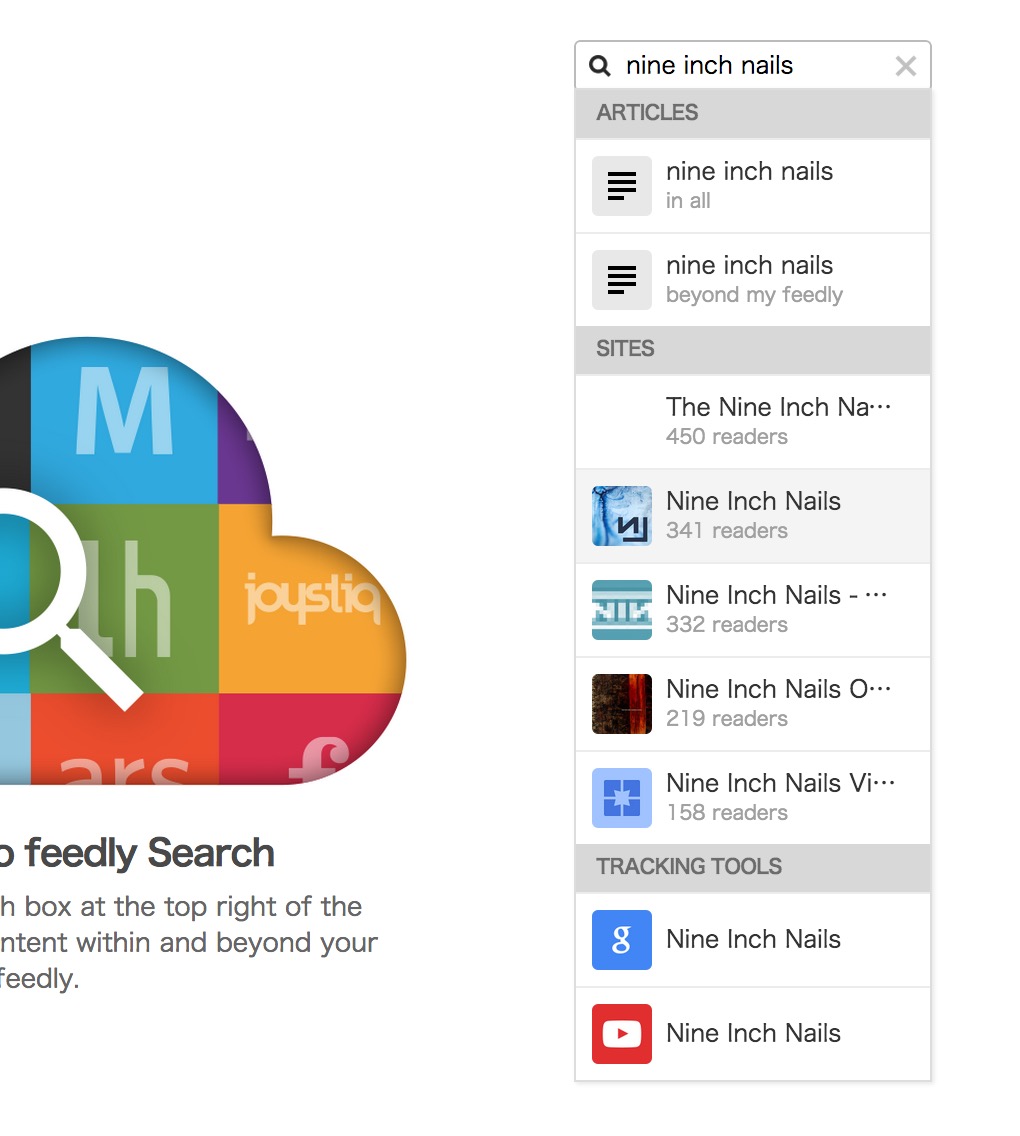
Task: Clear the search field with X
Action: click(905, 66)
